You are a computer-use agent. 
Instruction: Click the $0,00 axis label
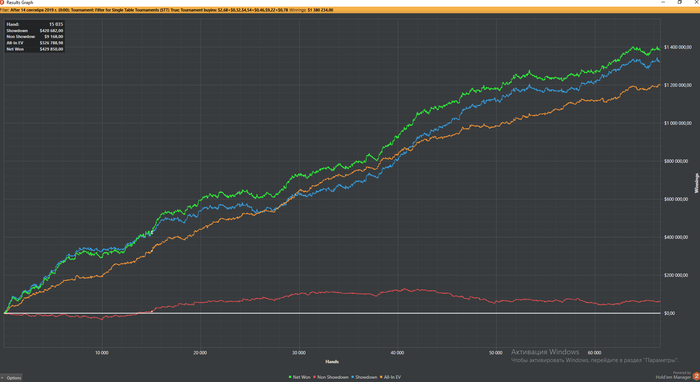669,313
